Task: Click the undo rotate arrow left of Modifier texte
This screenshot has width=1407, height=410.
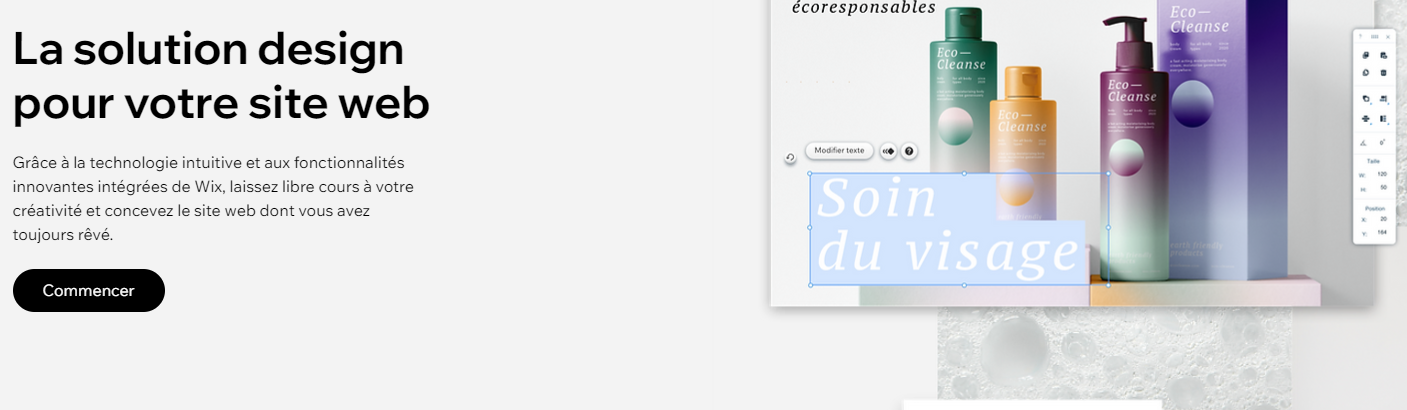Action: 790,158
